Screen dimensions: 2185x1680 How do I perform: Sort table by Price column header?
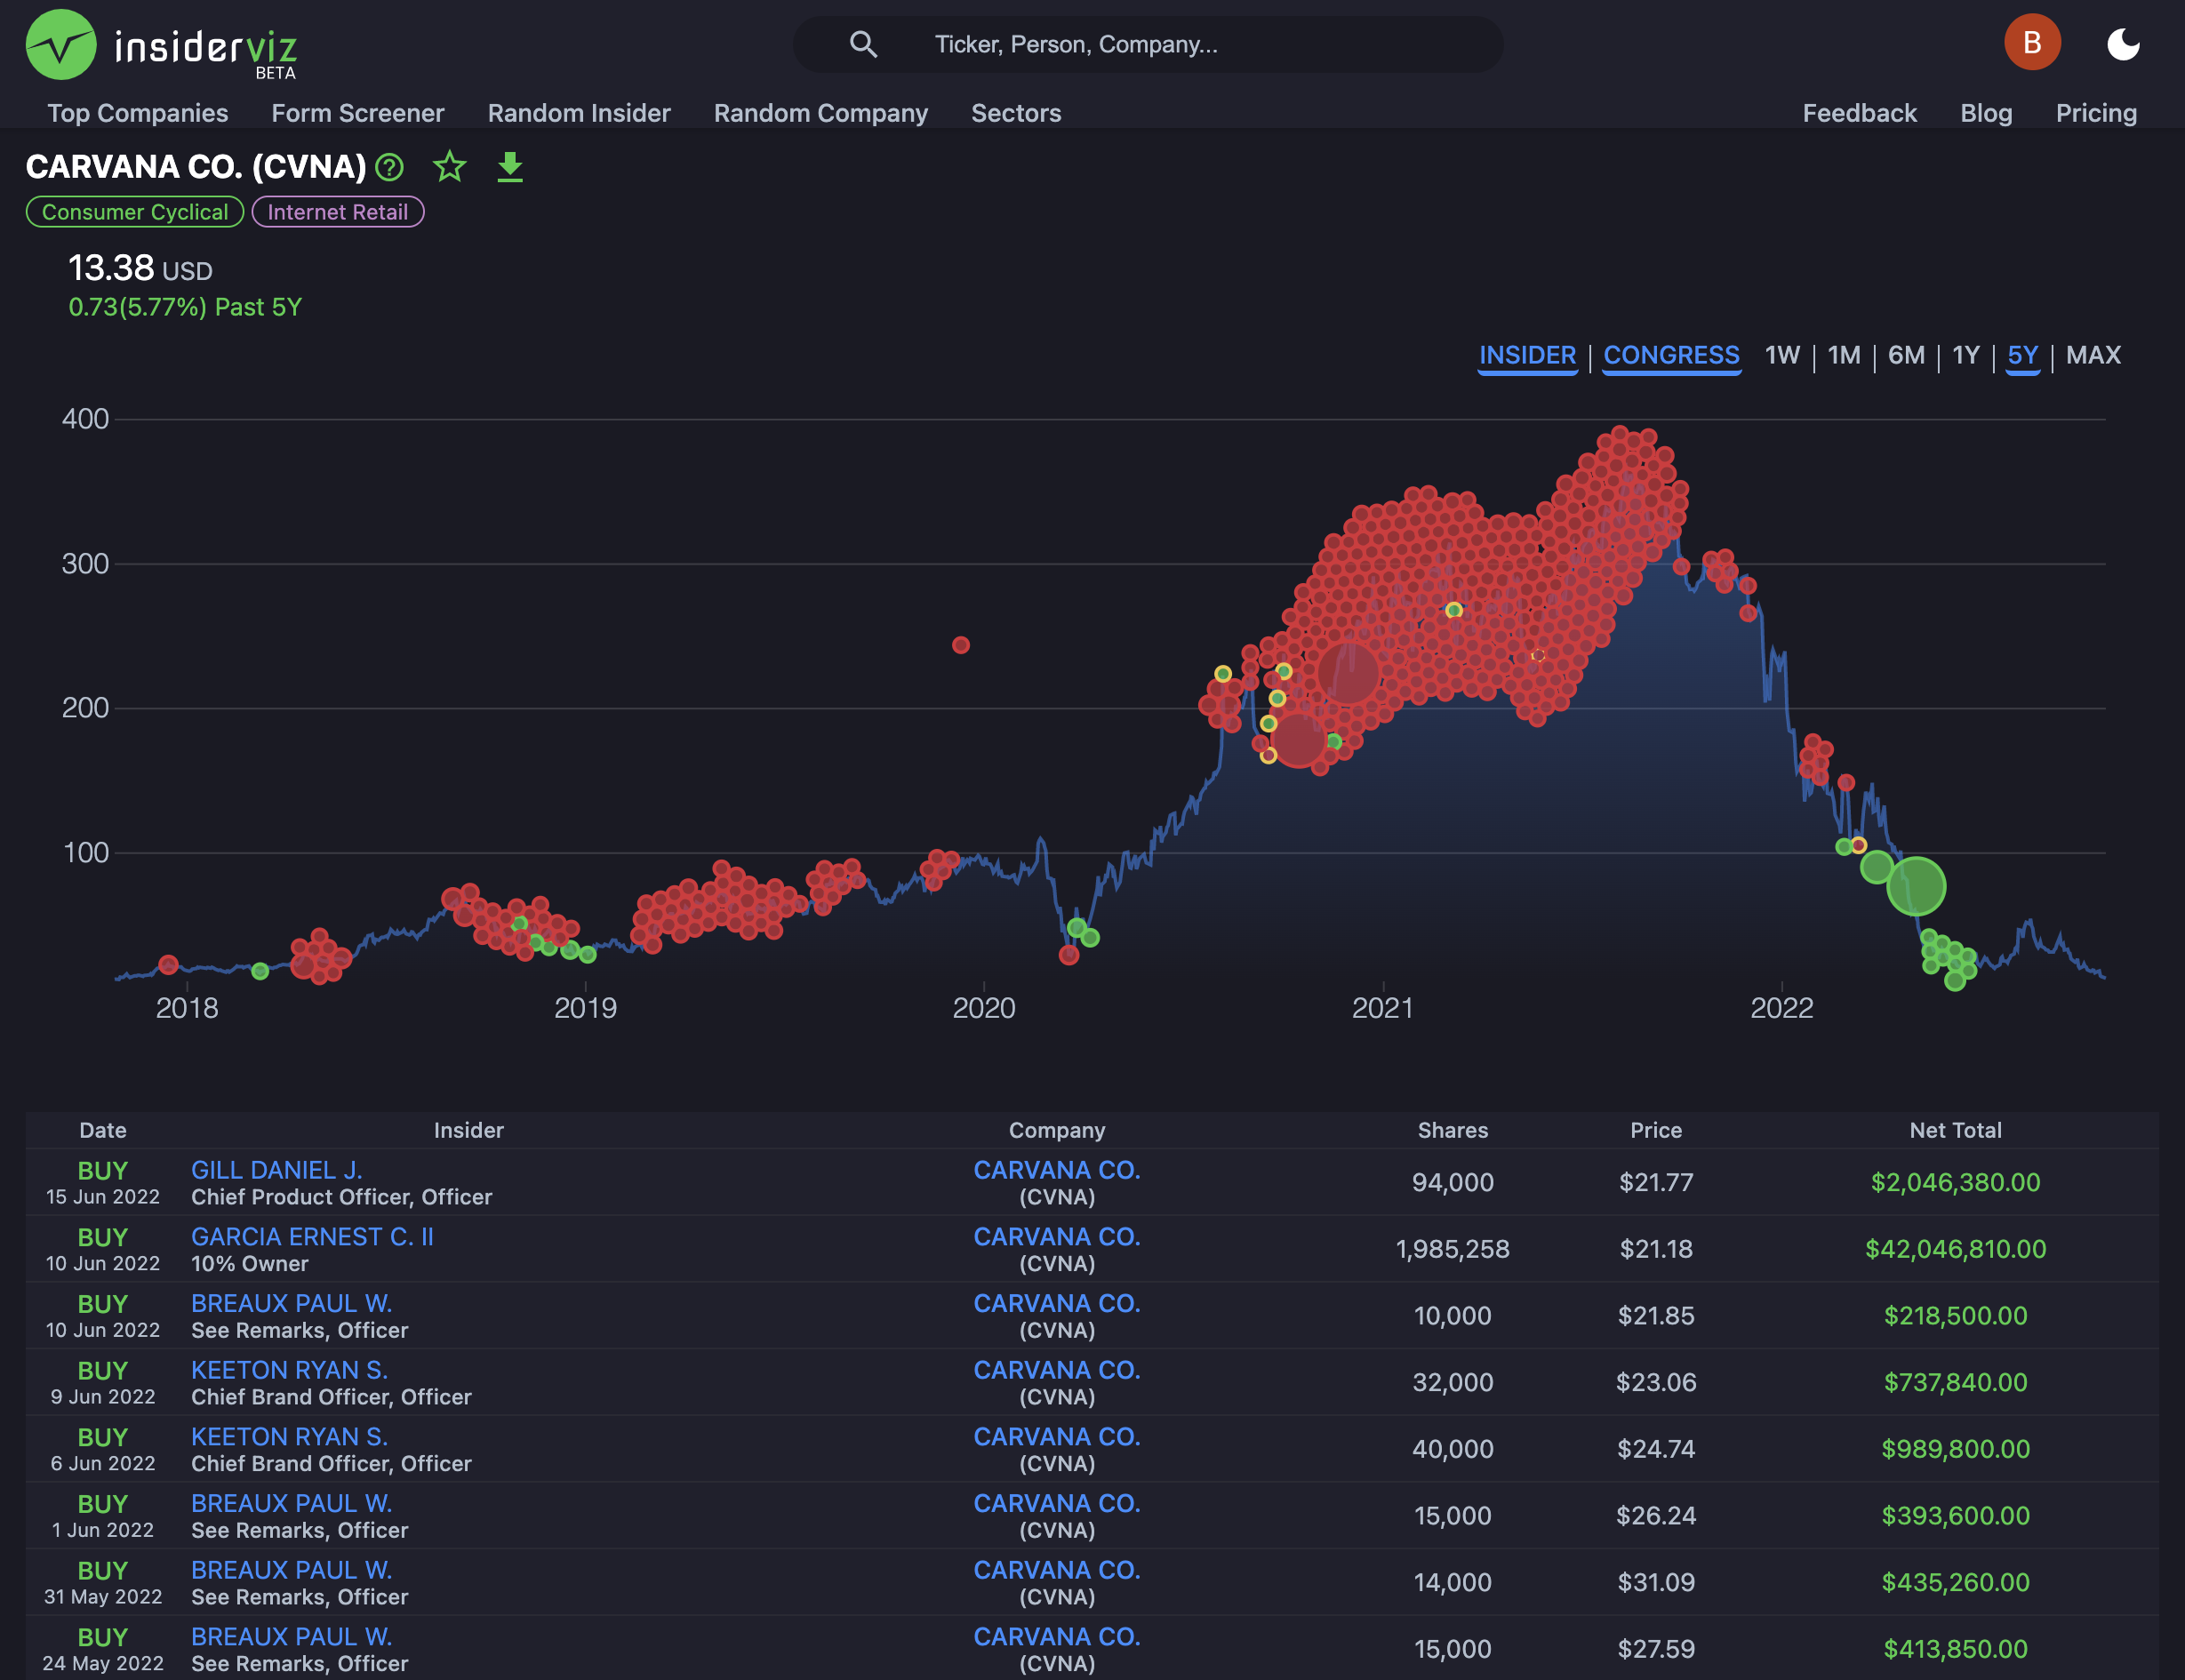point(1656,1130)
